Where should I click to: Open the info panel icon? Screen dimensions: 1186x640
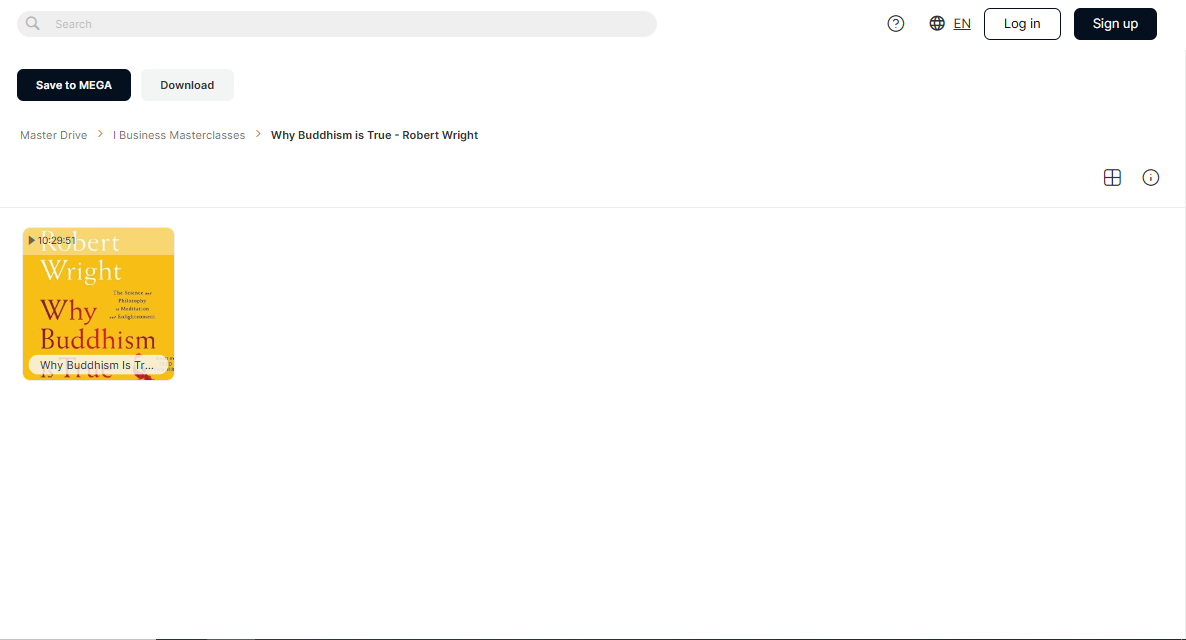point(1150,178)
